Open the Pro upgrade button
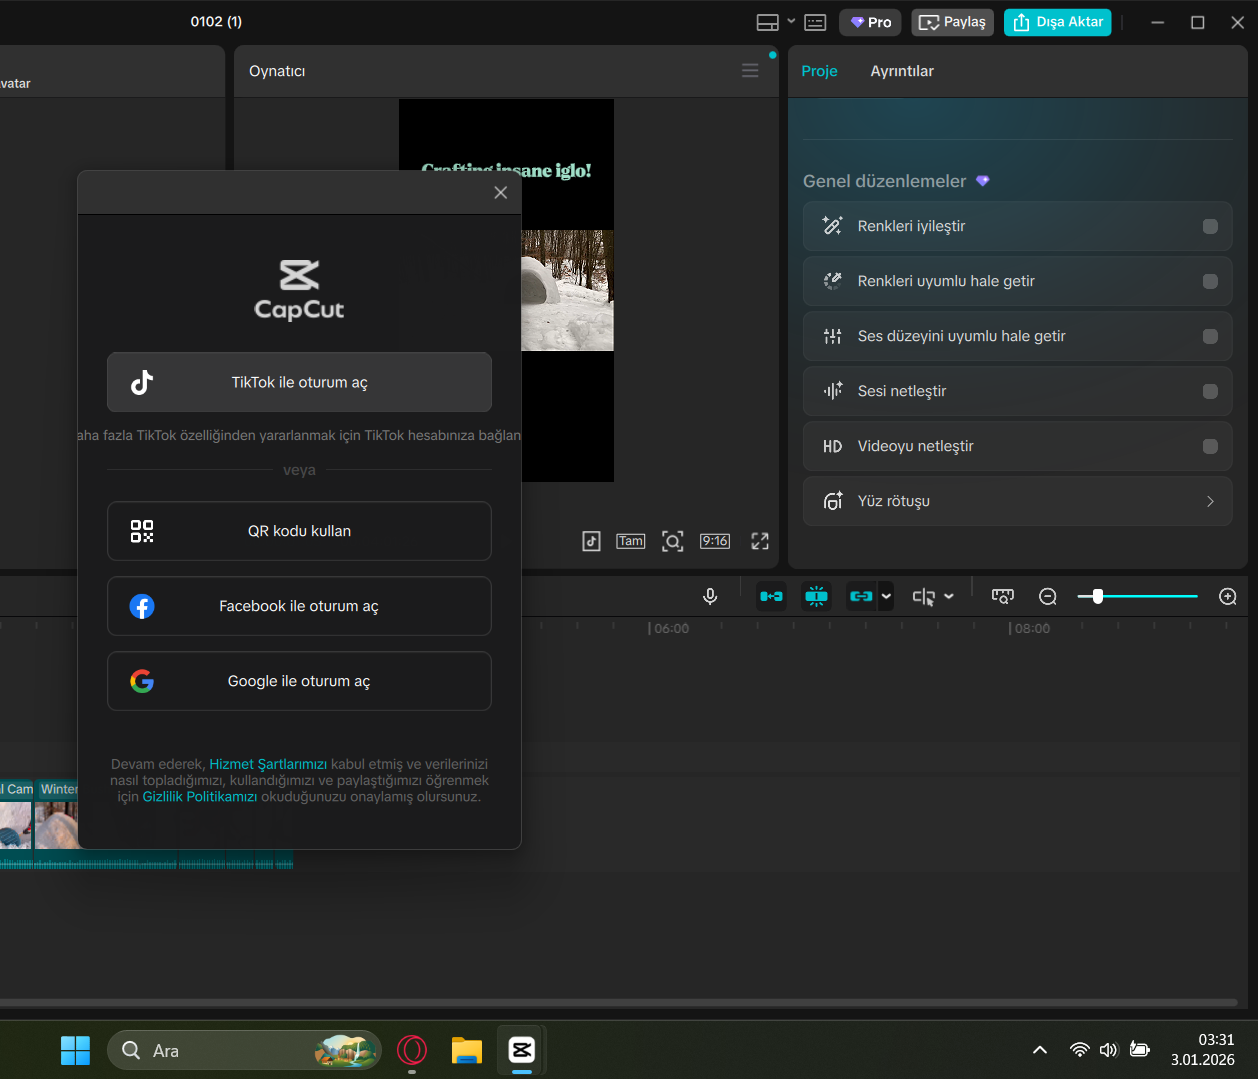This screenshot has width=1258, height=1079. point(870,22)
